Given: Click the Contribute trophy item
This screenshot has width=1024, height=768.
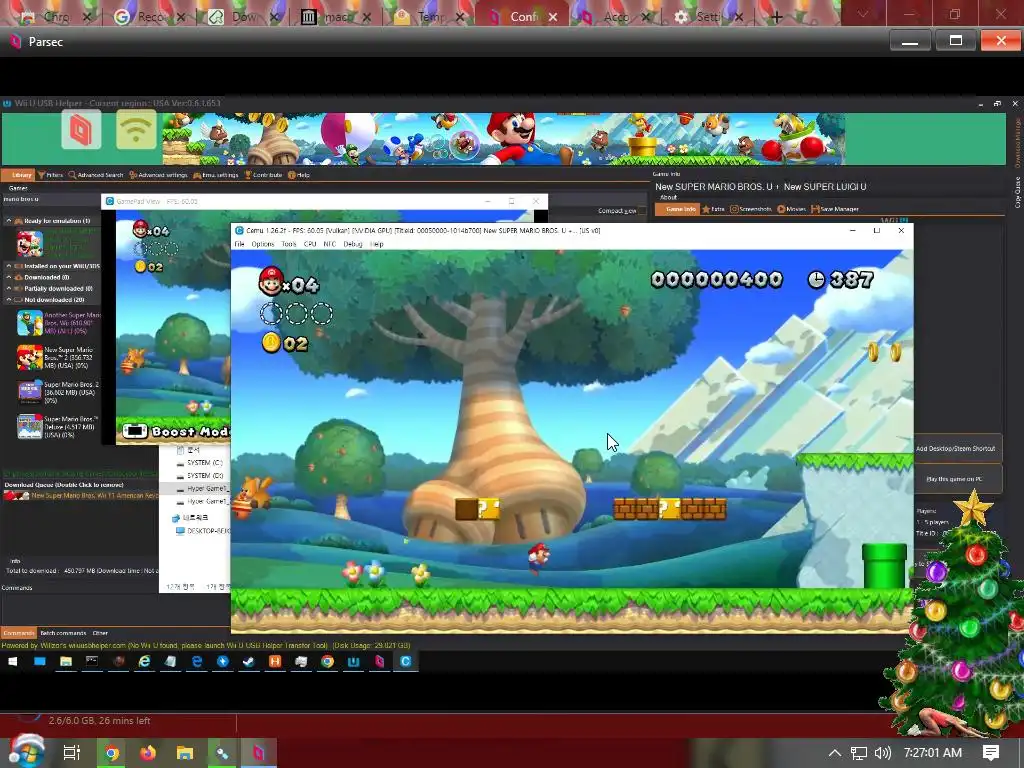Looking at the screenshot, I should click(263, 175).
